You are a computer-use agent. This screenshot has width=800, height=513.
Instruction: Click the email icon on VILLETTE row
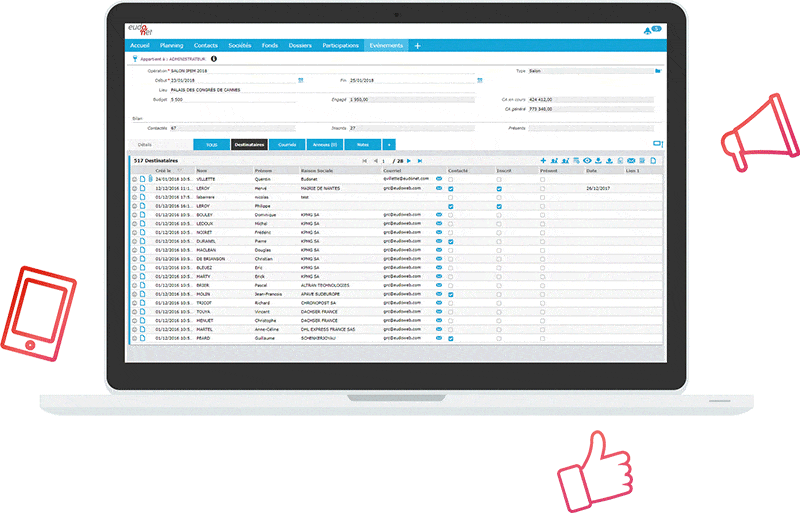[439, 179]
